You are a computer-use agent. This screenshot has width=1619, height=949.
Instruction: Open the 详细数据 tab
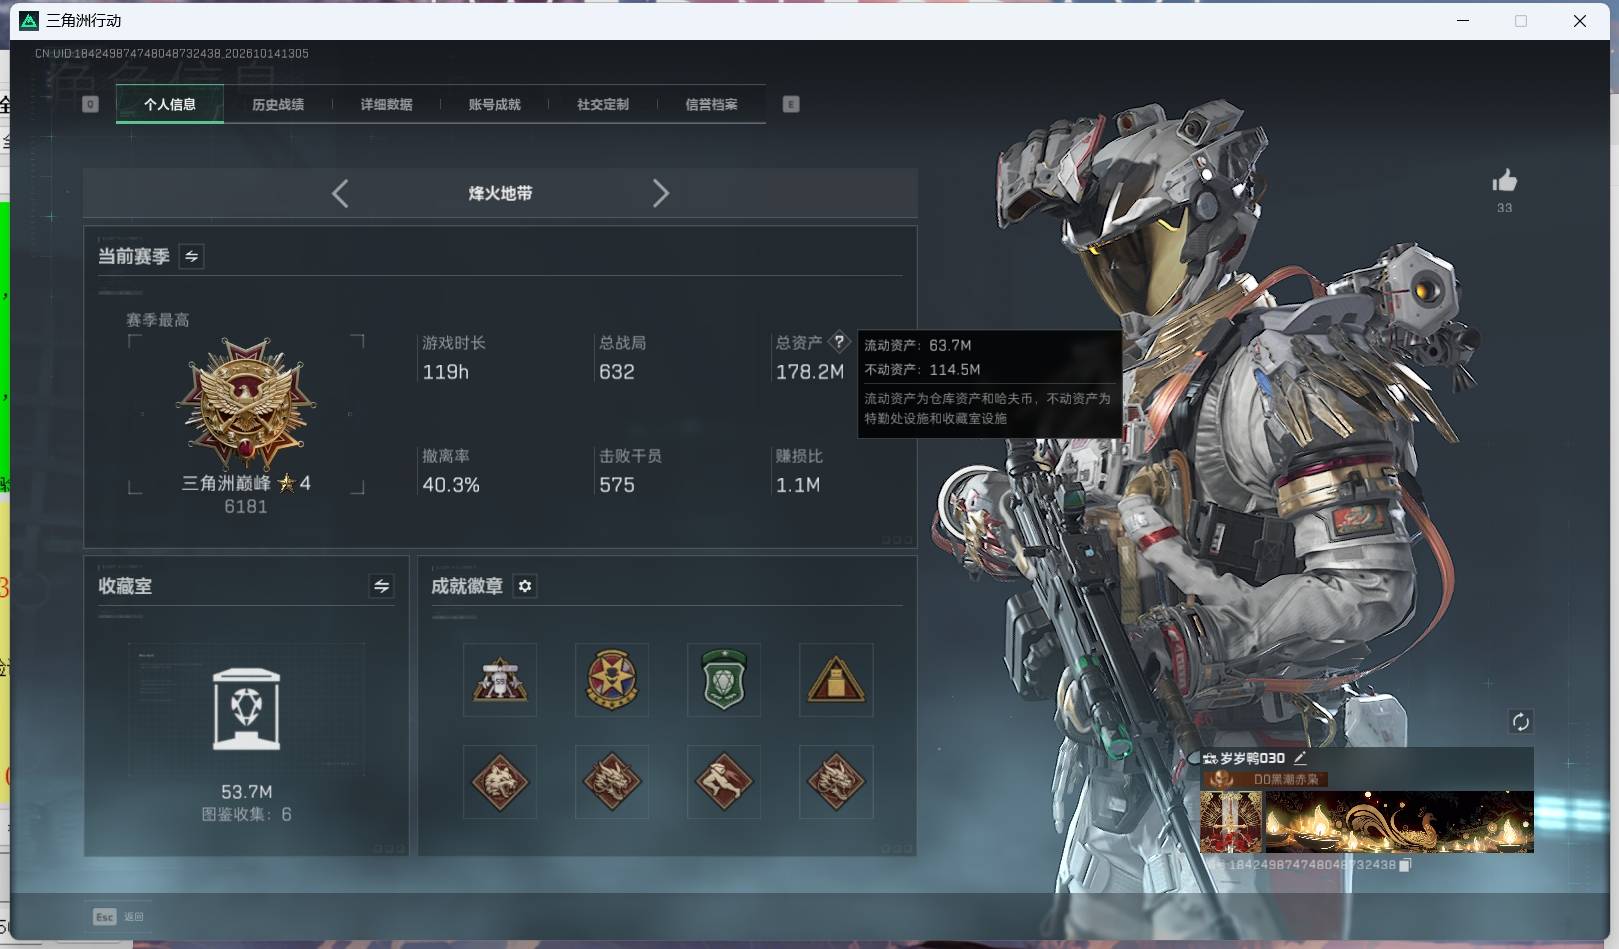tap(386, 104)
